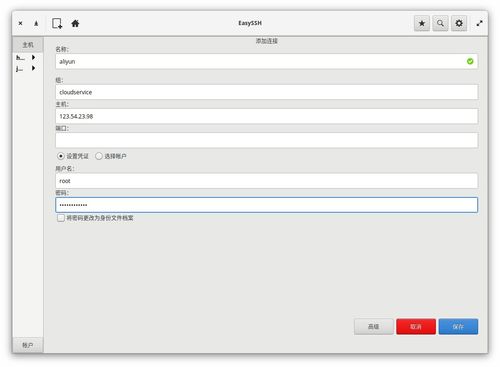Close the EasySSH window
This screenshot has width=500, height=367.
[20, 23]
